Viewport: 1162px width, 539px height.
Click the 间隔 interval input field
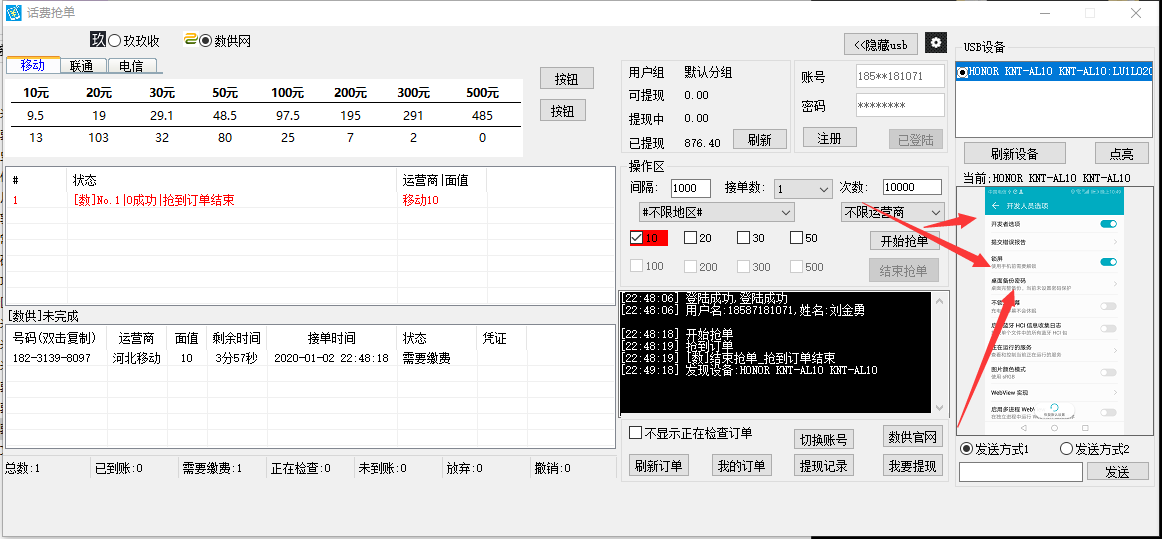tap(690, 188)
